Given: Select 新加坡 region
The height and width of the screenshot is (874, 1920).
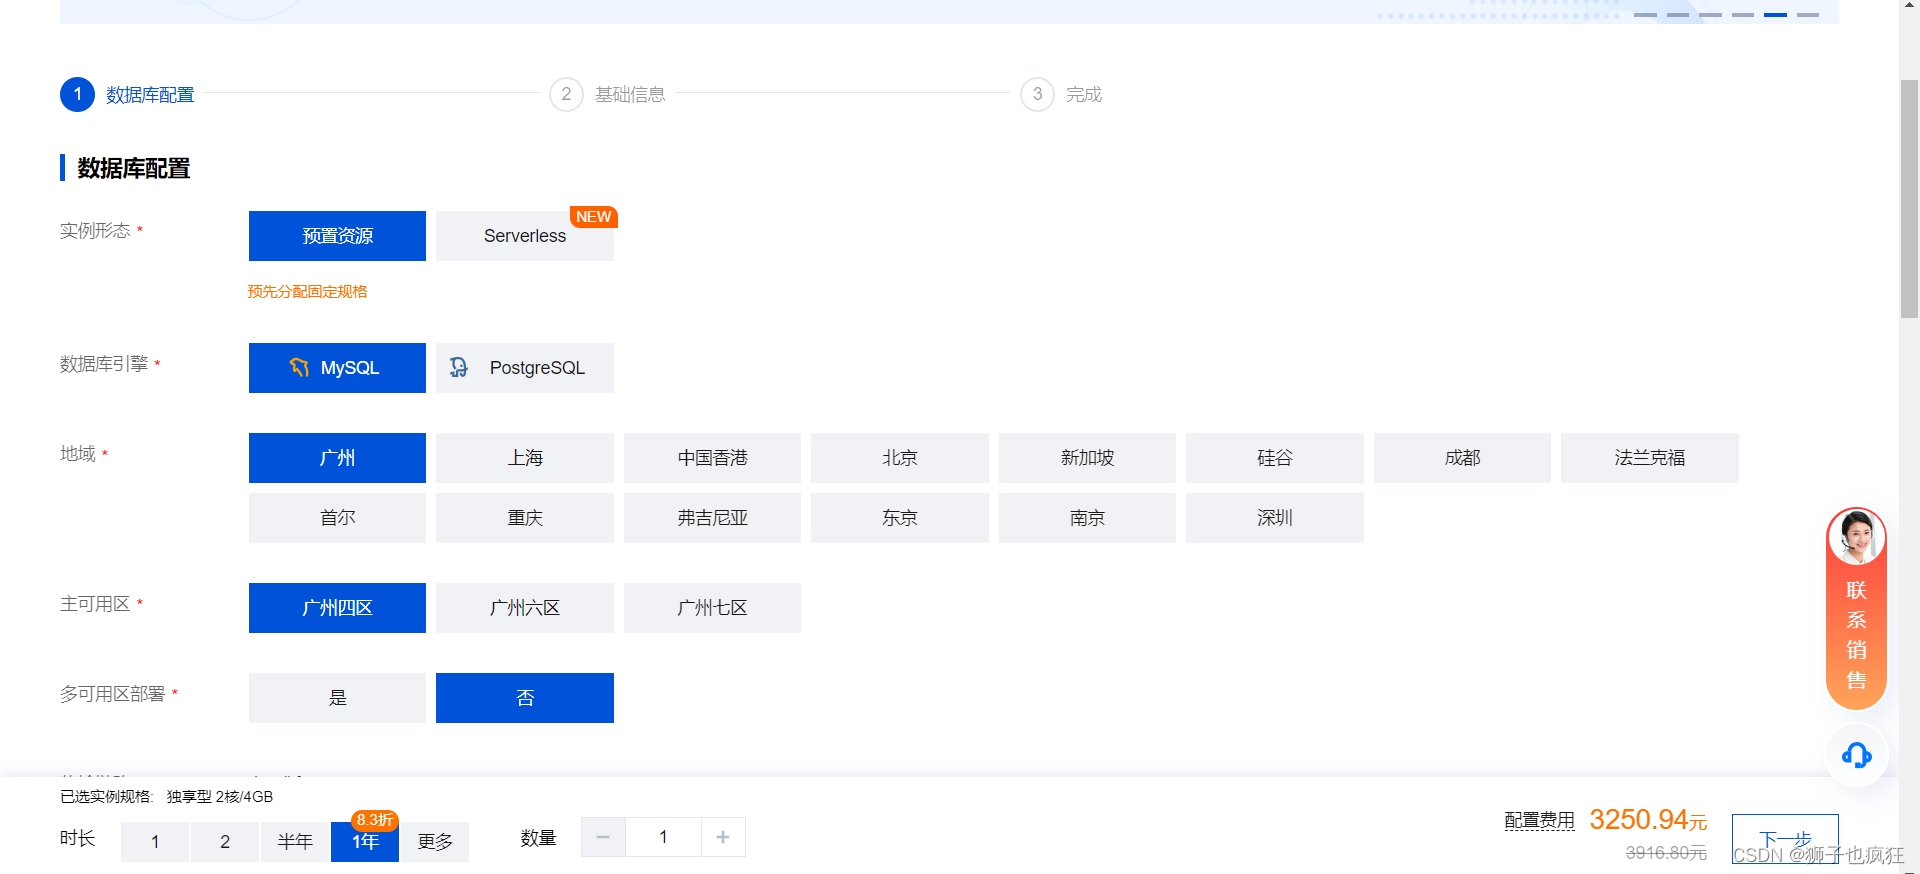Looking at the screenshot, I should pyautogui.click(x=1087, y=458).
